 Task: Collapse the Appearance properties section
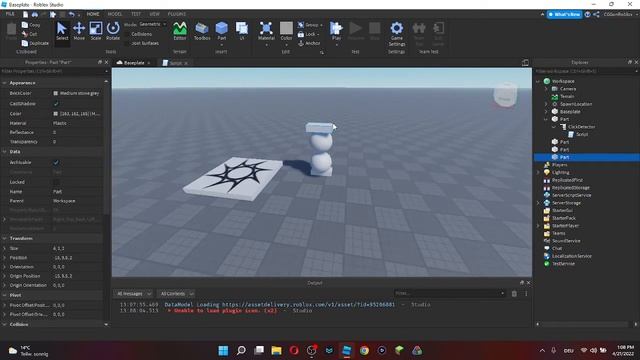[x=4, y=83]
